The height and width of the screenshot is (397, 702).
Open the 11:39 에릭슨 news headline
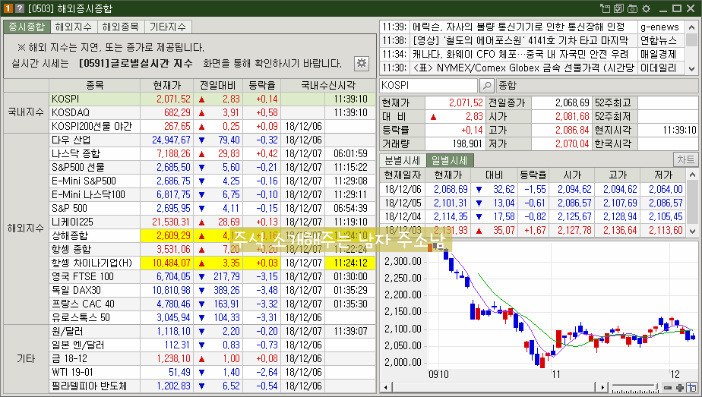518,27
